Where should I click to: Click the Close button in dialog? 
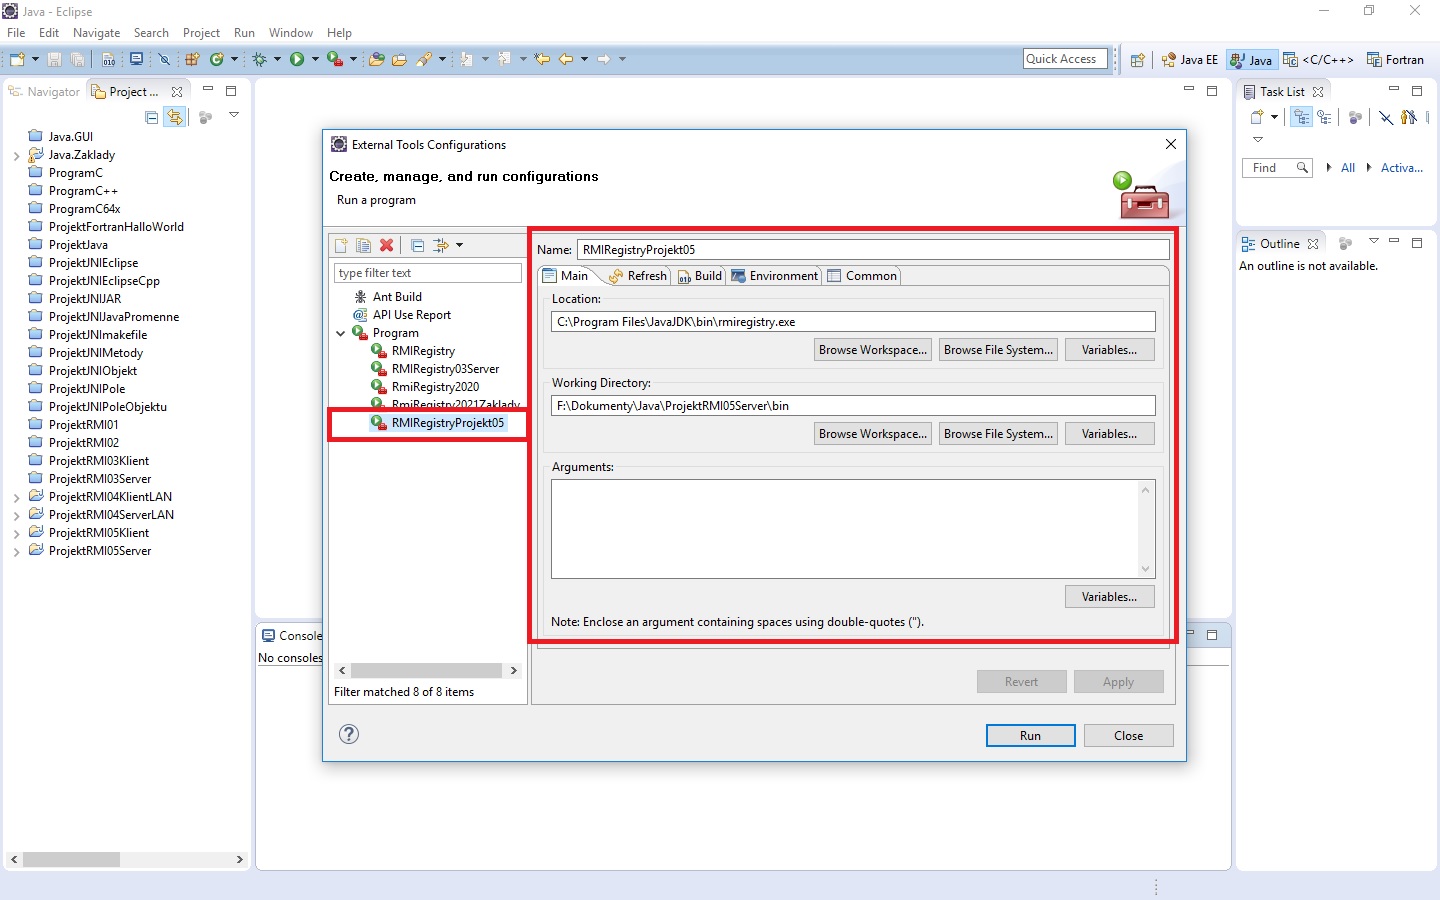pos(1128,736)
